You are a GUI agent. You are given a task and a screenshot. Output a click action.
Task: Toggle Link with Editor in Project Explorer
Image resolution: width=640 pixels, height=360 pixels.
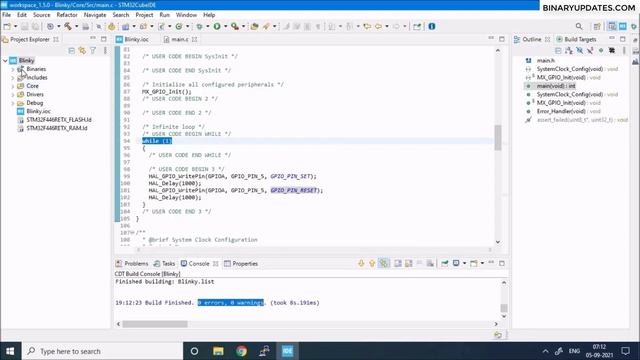(x=82, y=51)
